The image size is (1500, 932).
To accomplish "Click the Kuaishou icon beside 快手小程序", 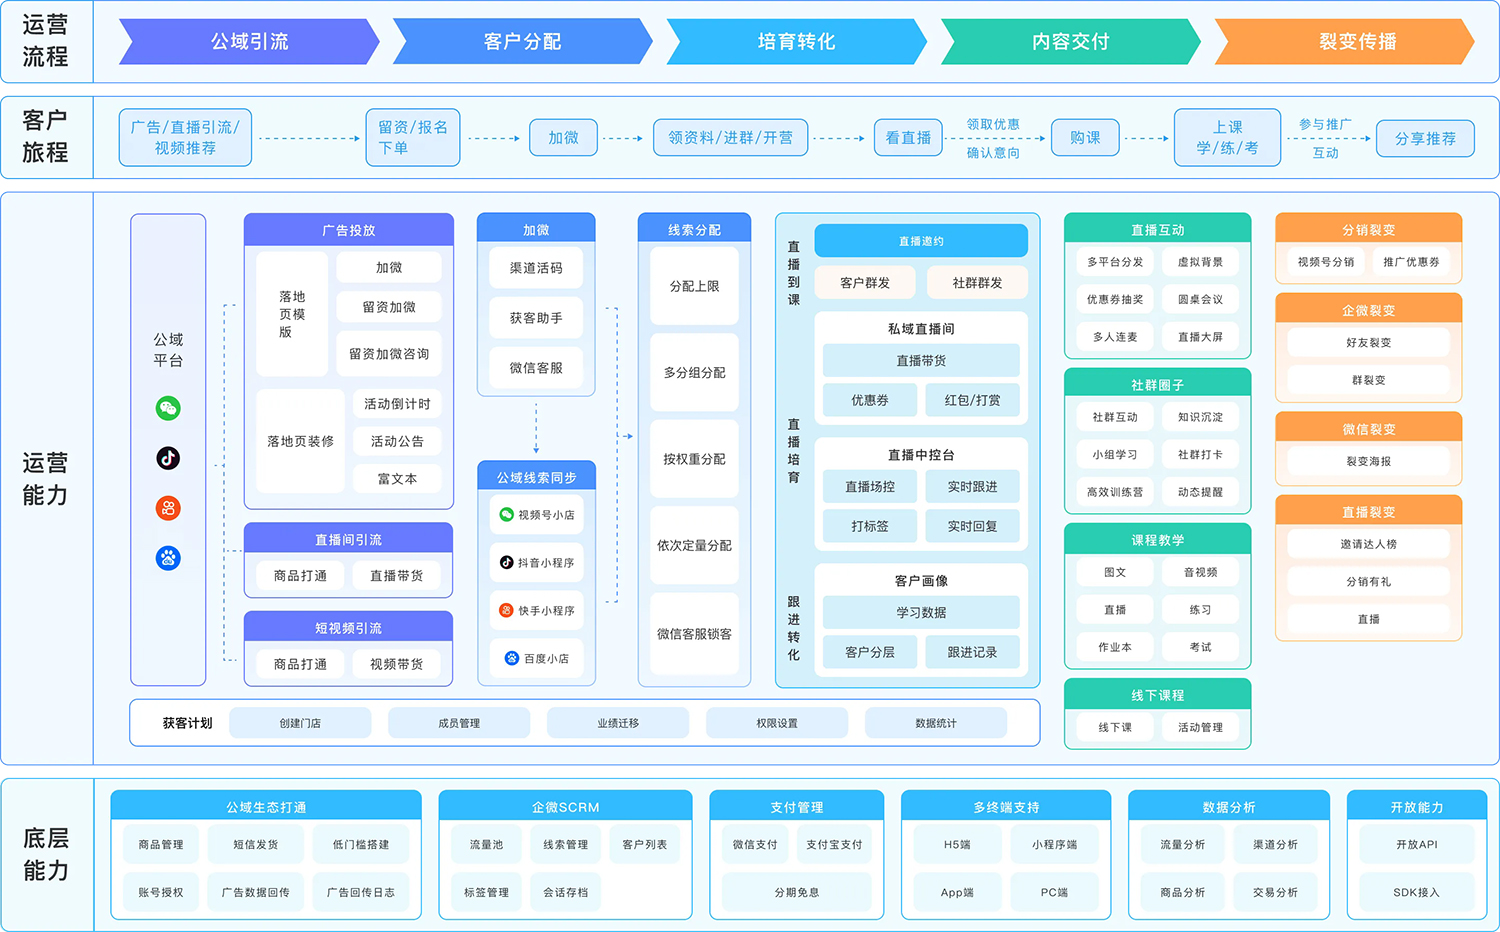I will point(507,610).
